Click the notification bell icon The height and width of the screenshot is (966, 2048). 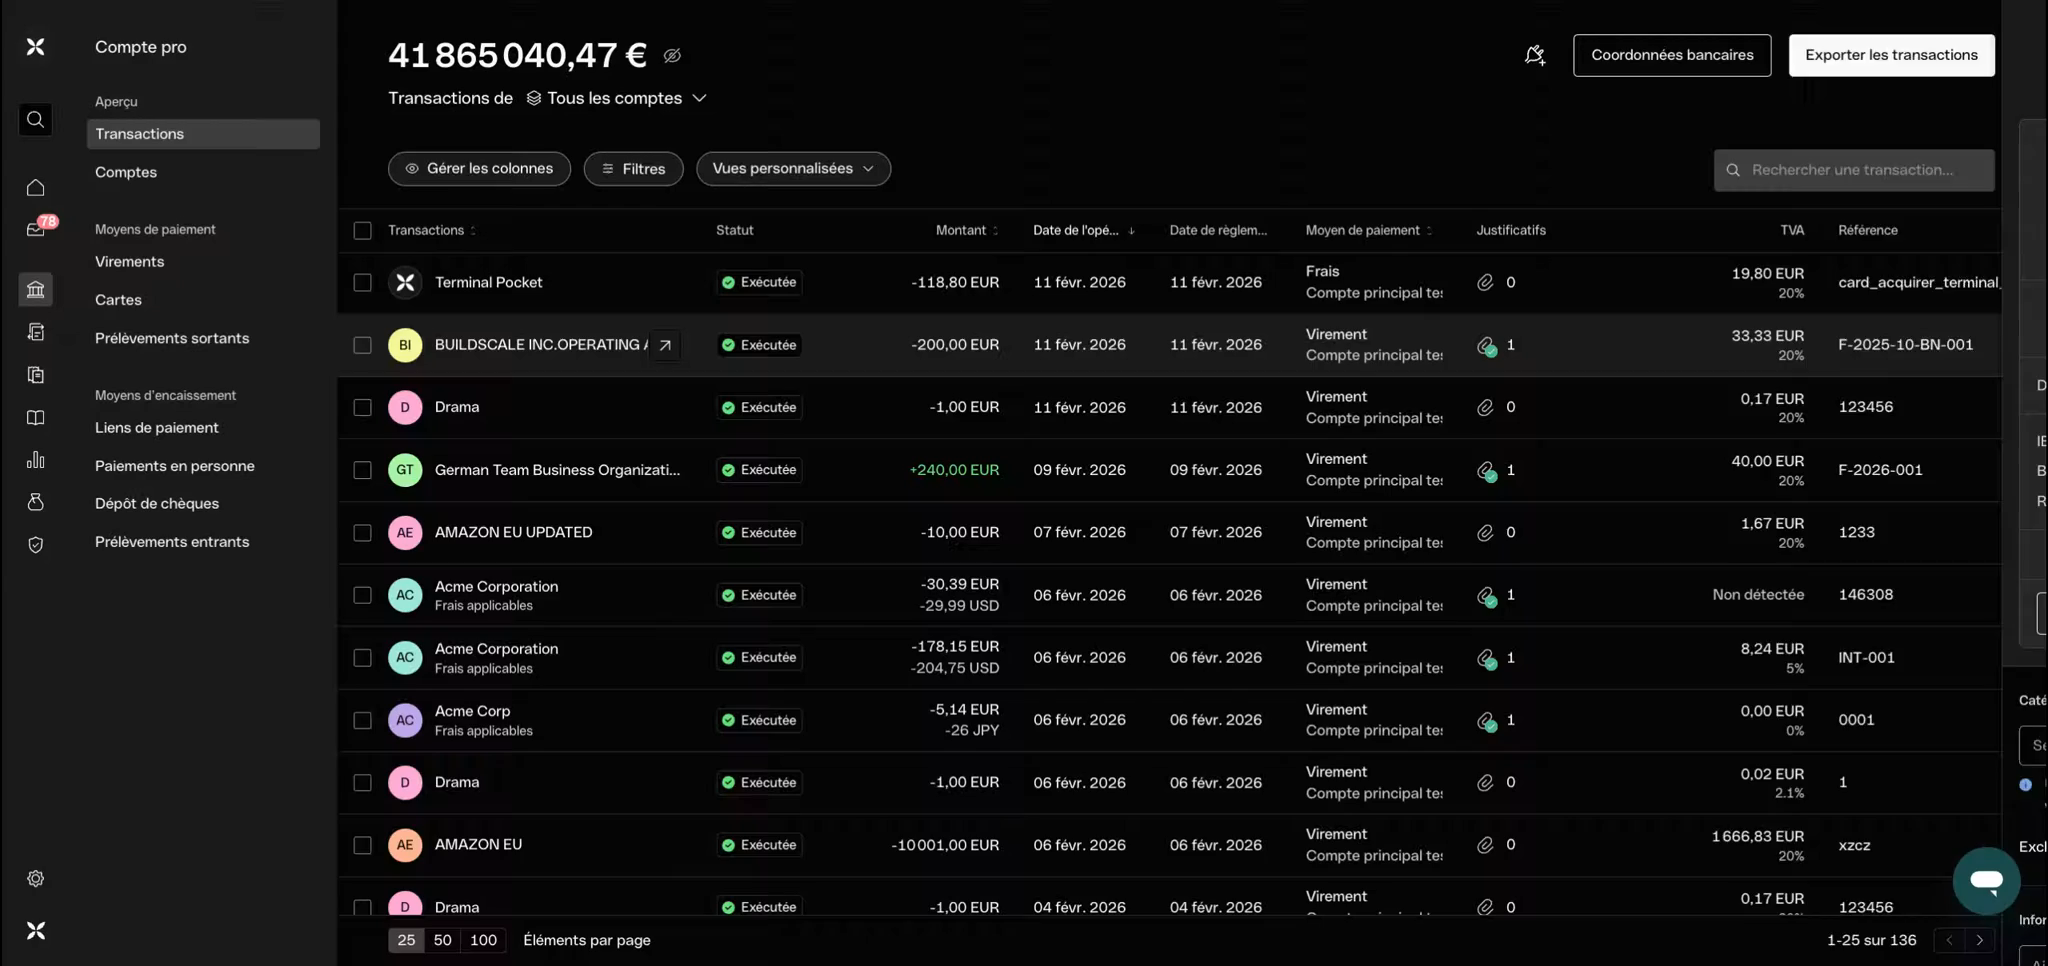1534,56
